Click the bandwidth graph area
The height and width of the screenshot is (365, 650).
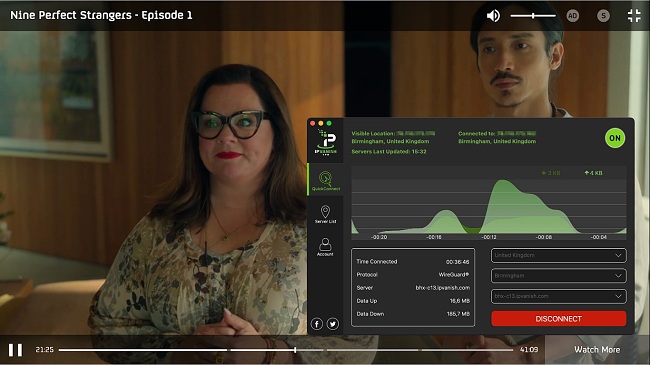click(x=489, y=202)
